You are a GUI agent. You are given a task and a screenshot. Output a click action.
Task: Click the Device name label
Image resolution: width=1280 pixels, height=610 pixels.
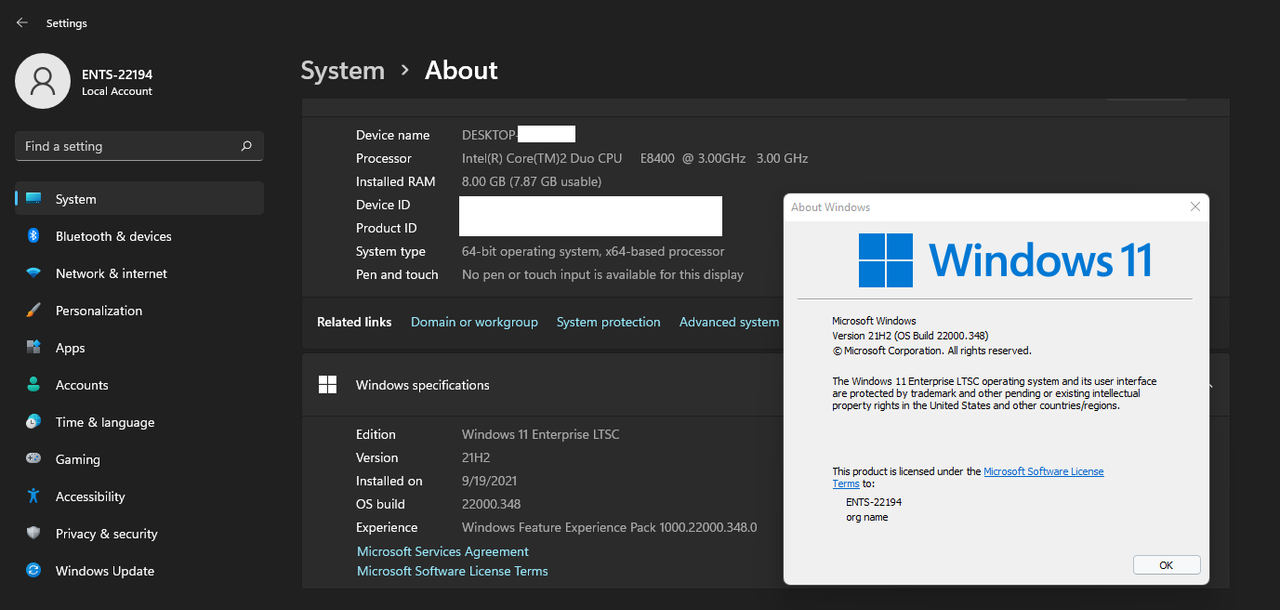(x=393, y=135)
